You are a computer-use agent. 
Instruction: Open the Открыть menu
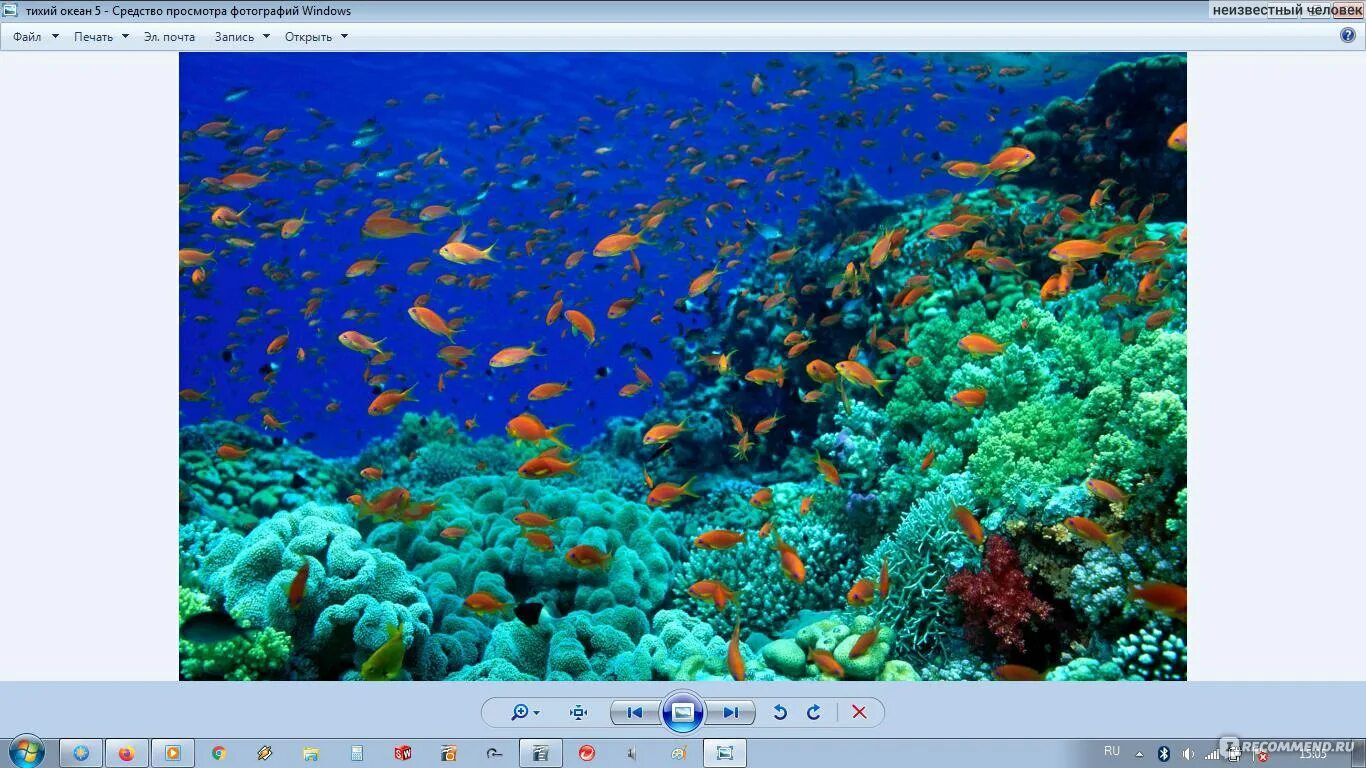(316, 37)
